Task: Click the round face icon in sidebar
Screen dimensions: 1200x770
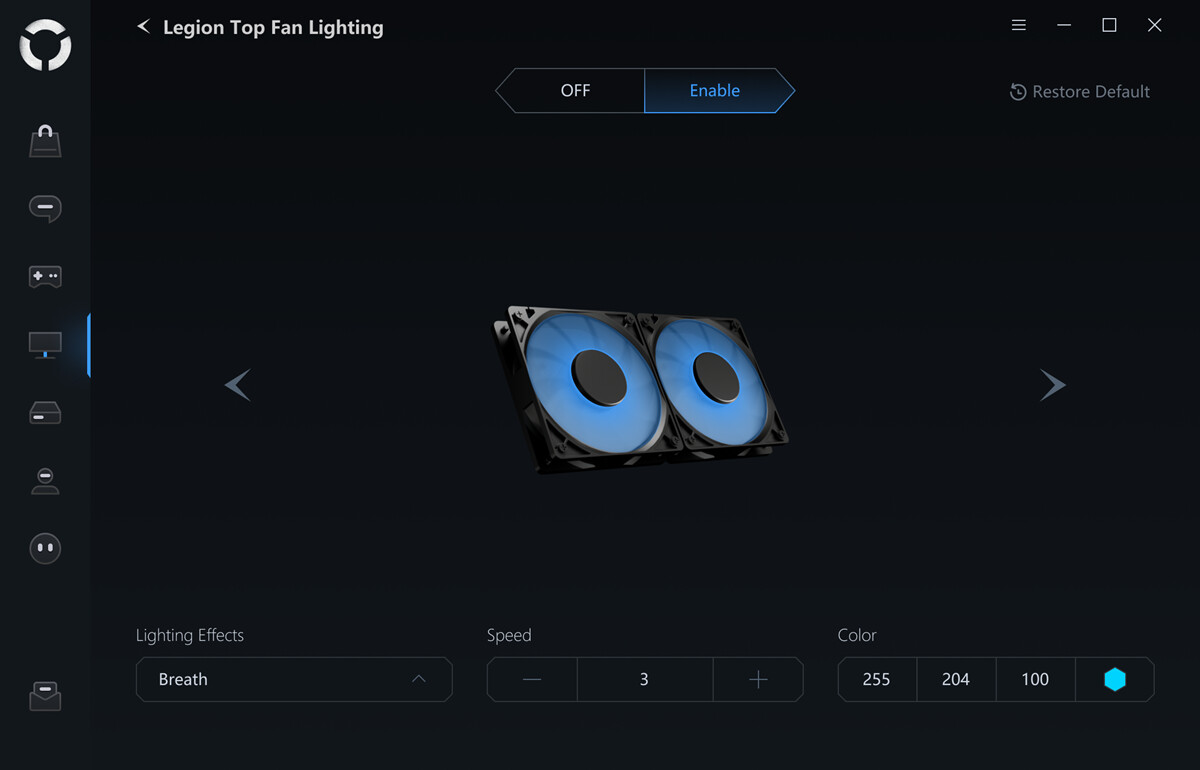Action: tap(45, 548)
